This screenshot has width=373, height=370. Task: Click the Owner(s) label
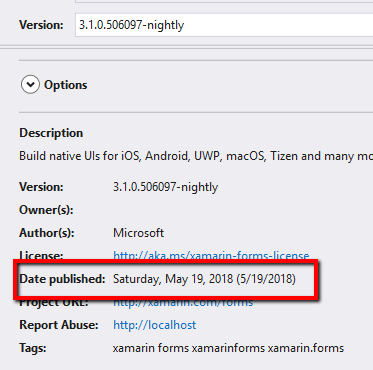coord(46,210)
